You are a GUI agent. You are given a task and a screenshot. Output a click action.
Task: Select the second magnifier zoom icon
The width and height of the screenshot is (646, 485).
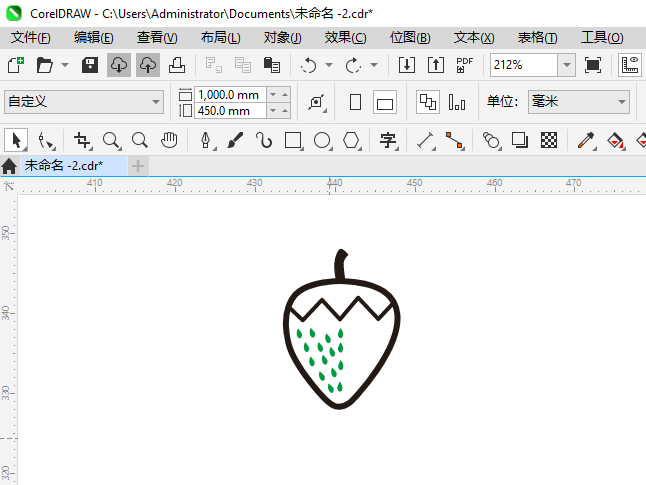tap(140, 141)
